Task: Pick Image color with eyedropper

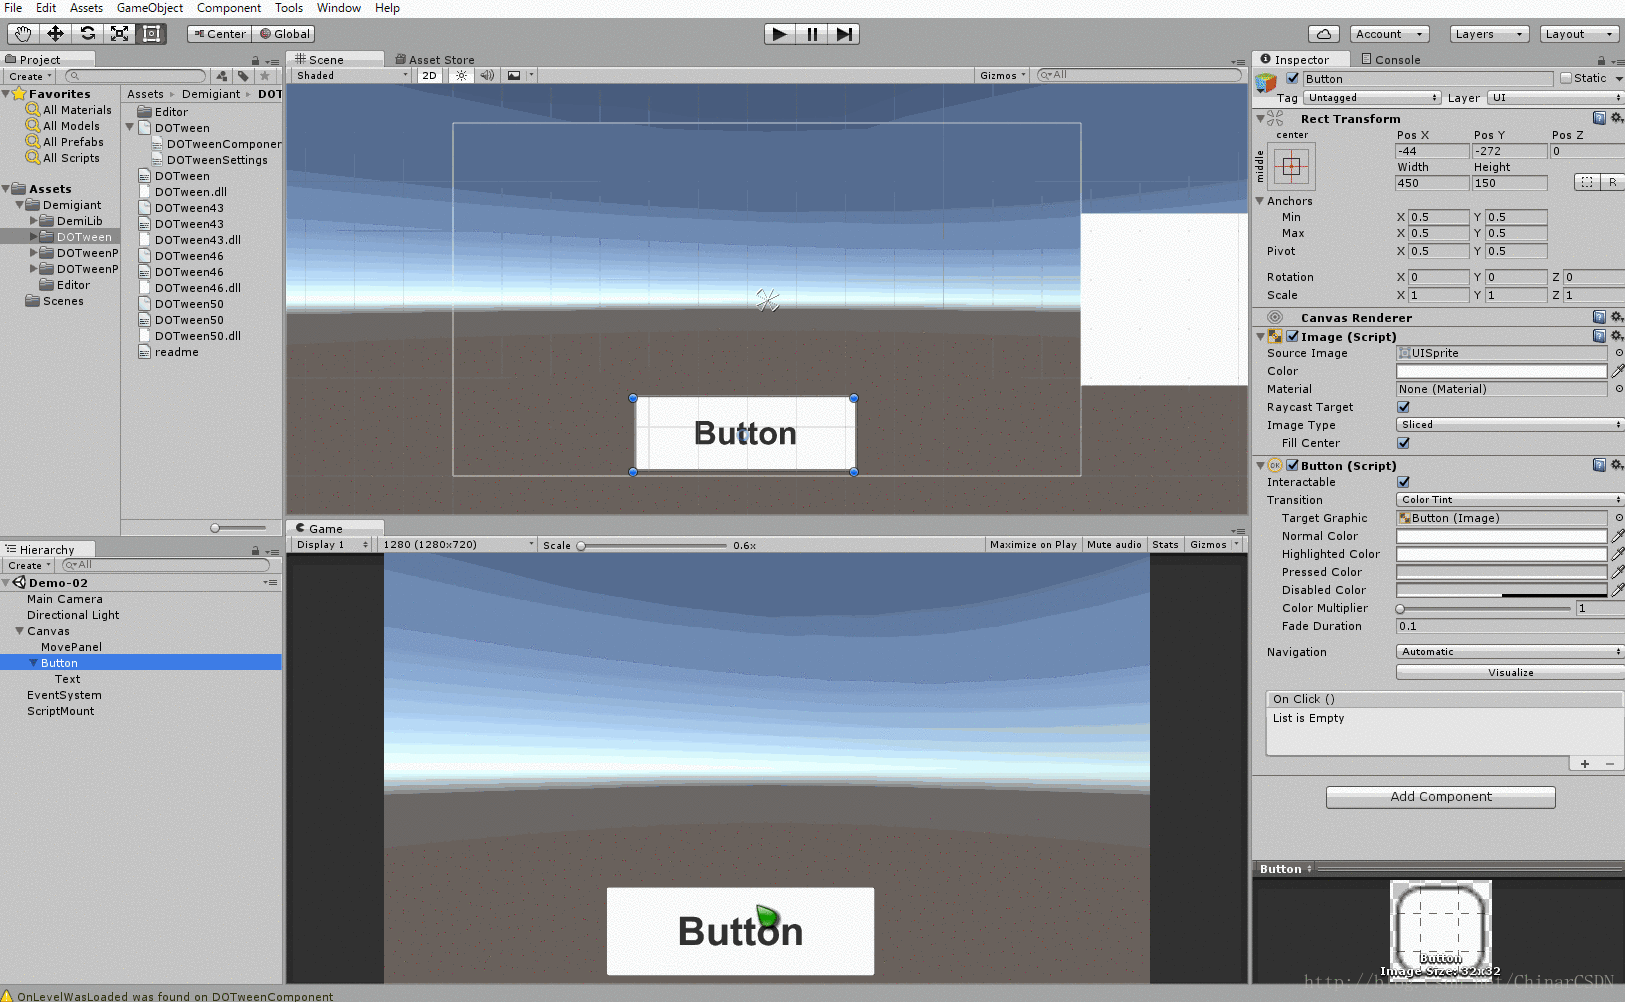Action: (x=1617, y=371)
